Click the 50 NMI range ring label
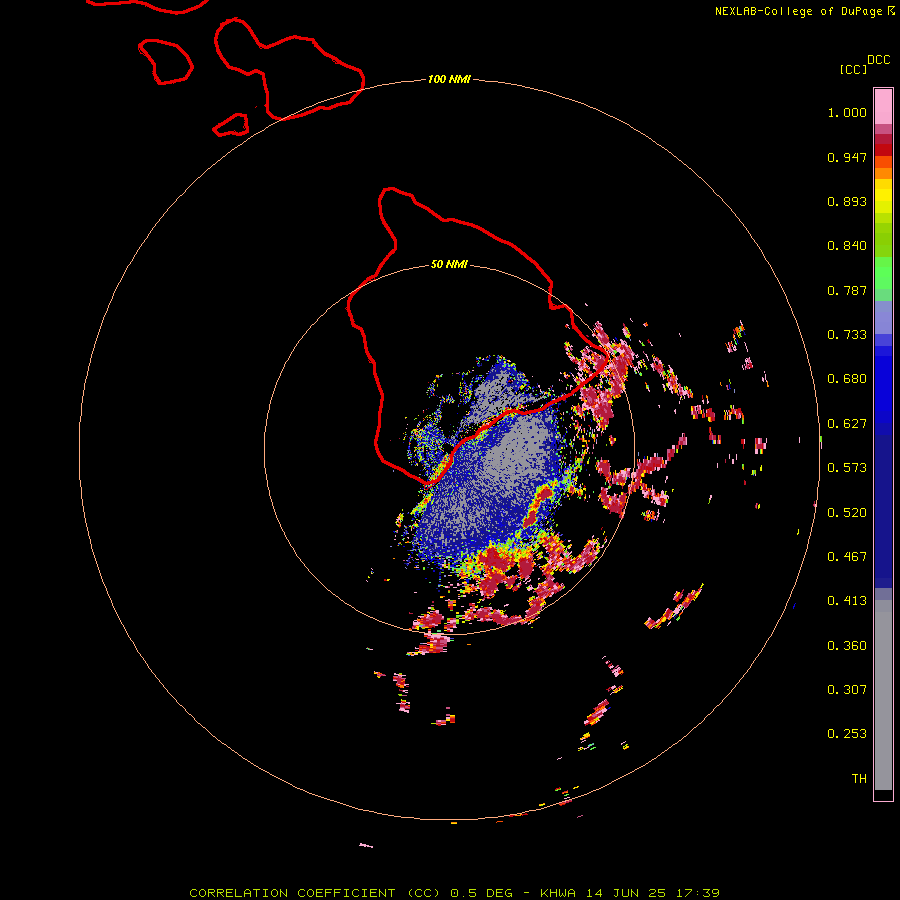 click(x=449, y=264)
